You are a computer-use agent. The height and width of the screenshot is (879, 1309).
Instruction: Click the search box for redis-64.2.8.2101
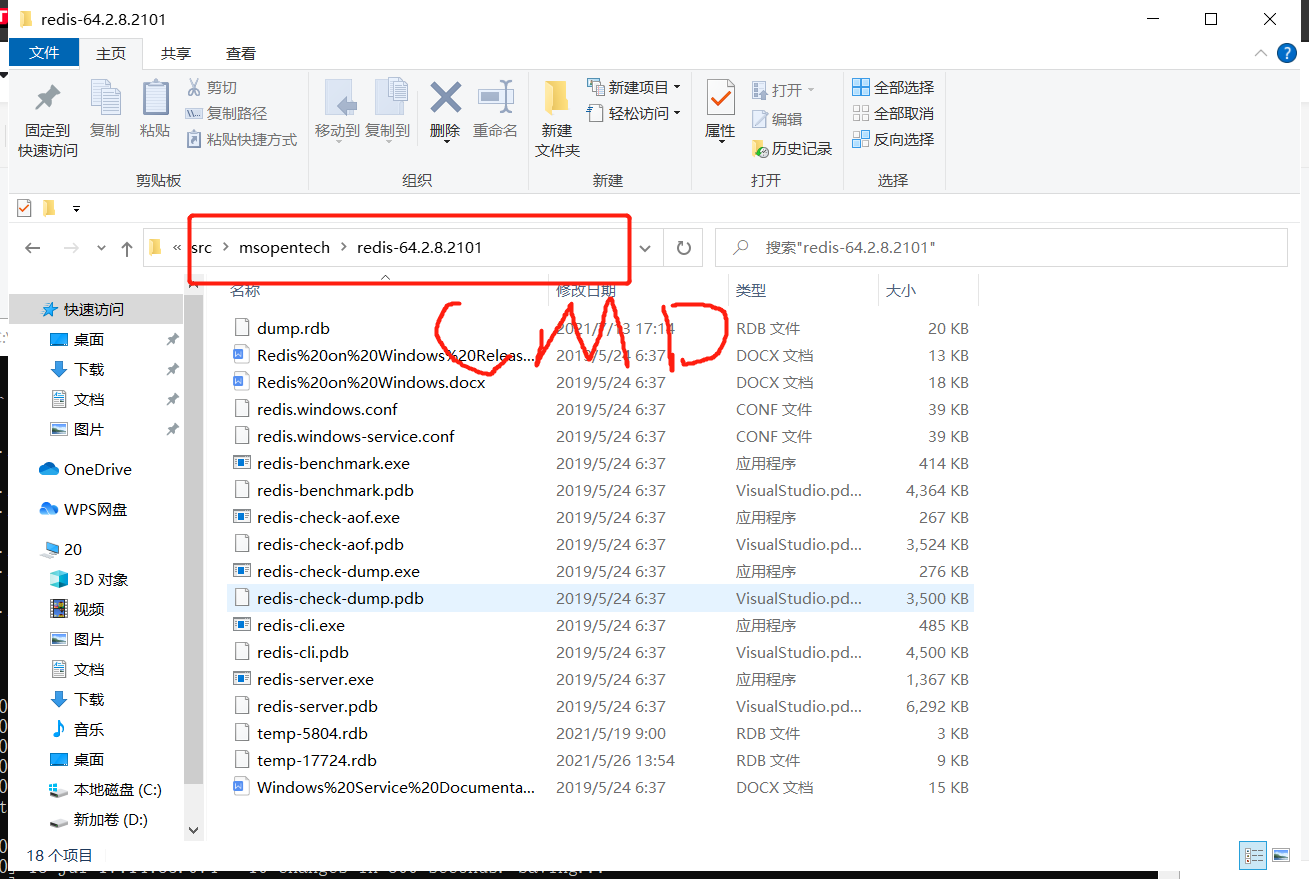point(1001,247)
